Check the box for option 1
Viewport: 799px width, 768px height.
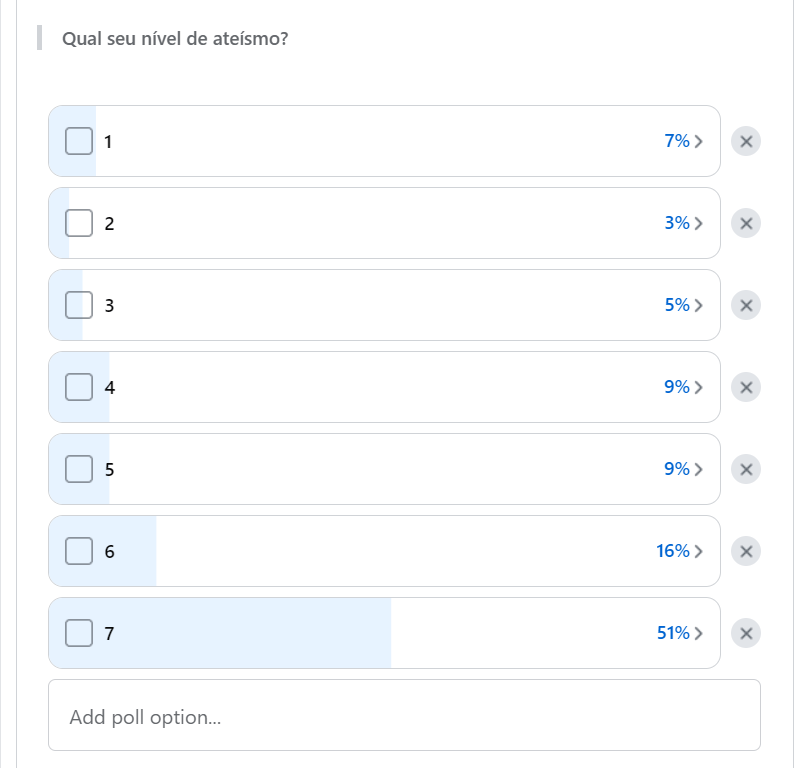tap(79, 141)
